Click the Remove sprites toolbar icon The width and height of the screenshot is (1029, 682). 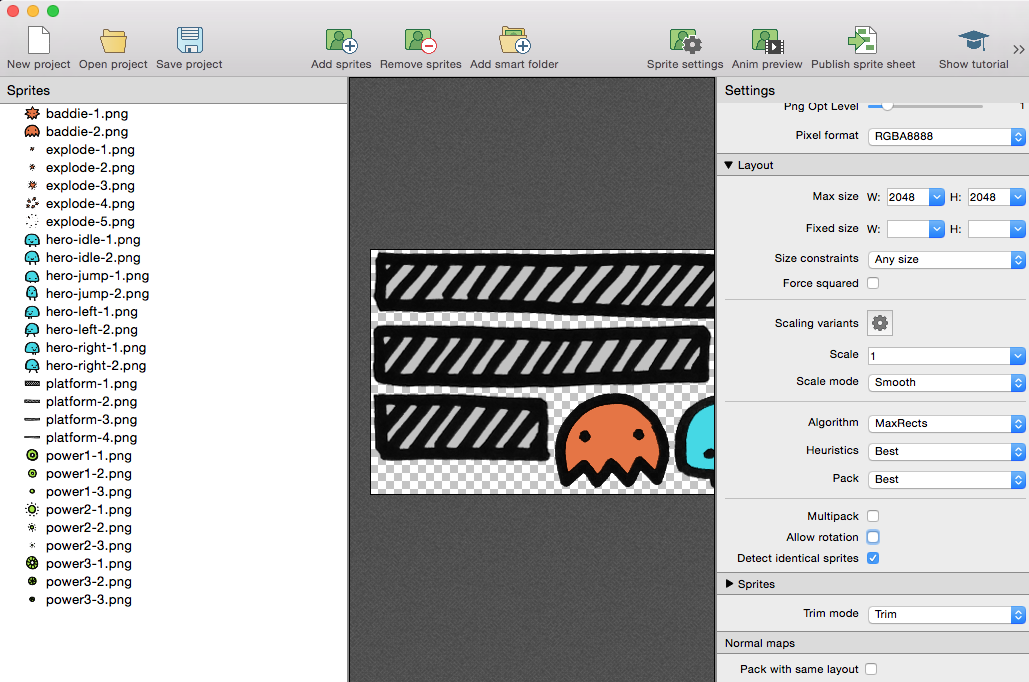pyautogui.click(x=421, y=41)
